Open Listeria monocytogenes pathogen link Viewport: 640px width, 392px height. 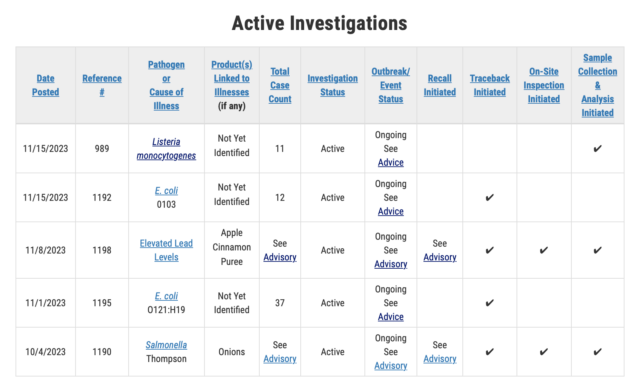click(x=166, y=149)
